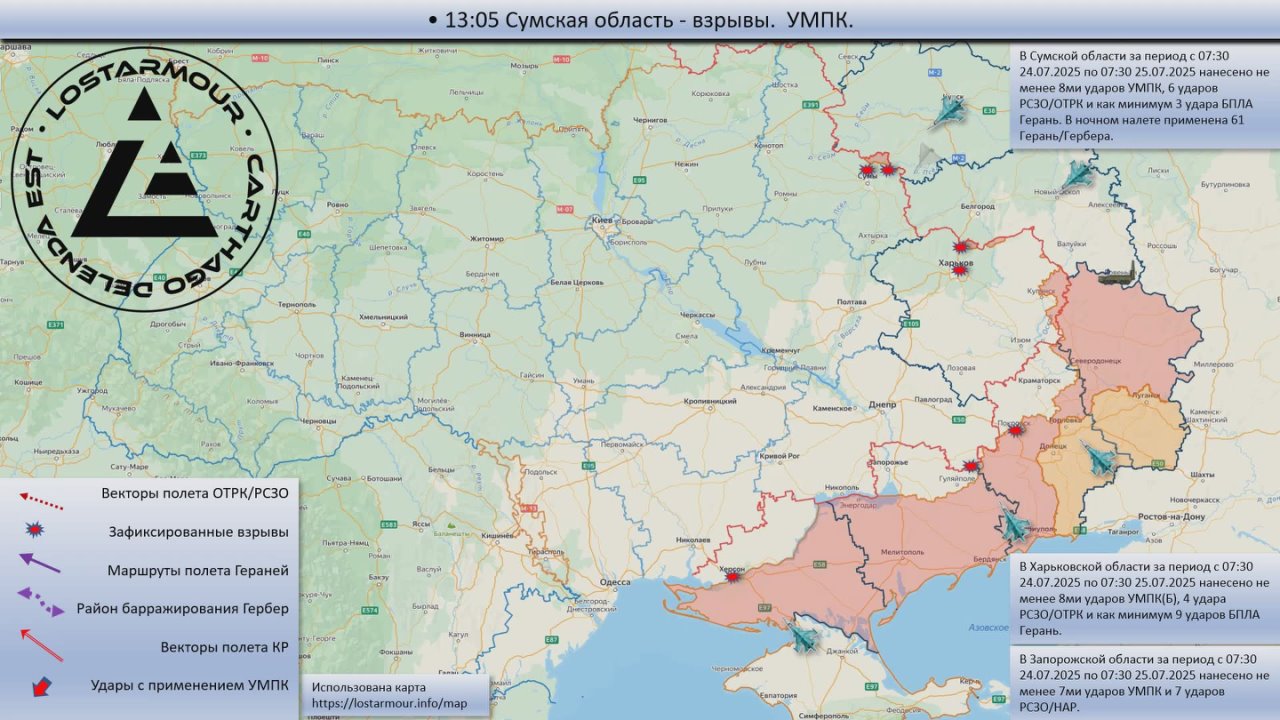Click the dashed purple double-arrow legend icon

pyautogui.click(x=40, y=600)
